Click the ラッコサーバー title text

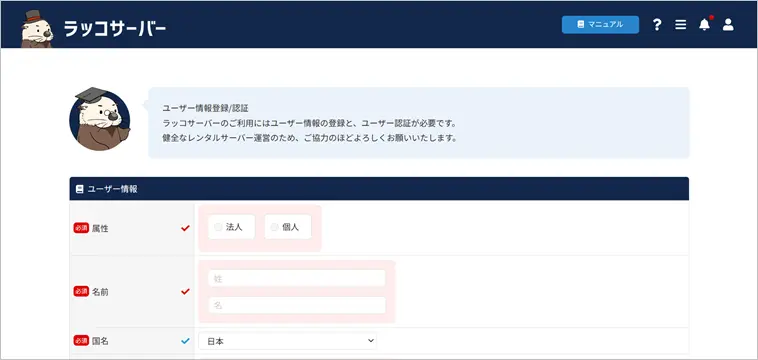(x=115, y=29)
